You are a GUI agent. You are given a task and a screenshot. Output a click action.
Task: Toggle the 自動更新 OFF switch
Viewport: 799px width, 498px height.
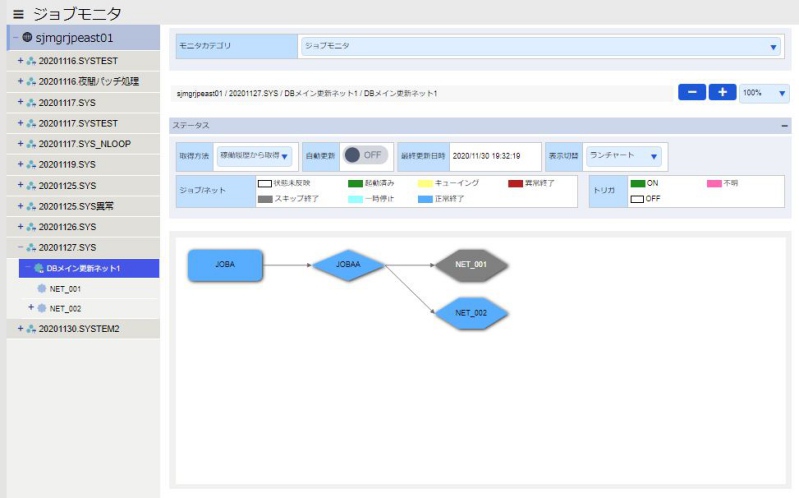pos(365,155)
